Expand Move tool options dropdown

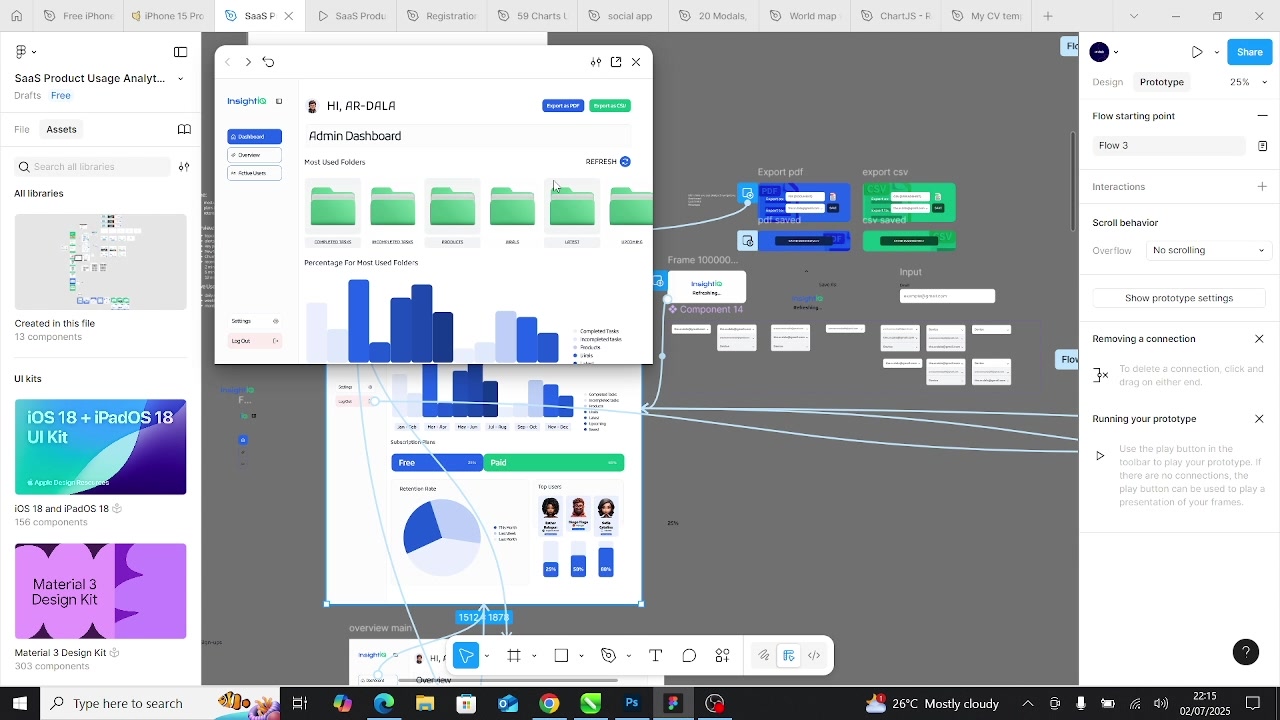tap(487, 656)
